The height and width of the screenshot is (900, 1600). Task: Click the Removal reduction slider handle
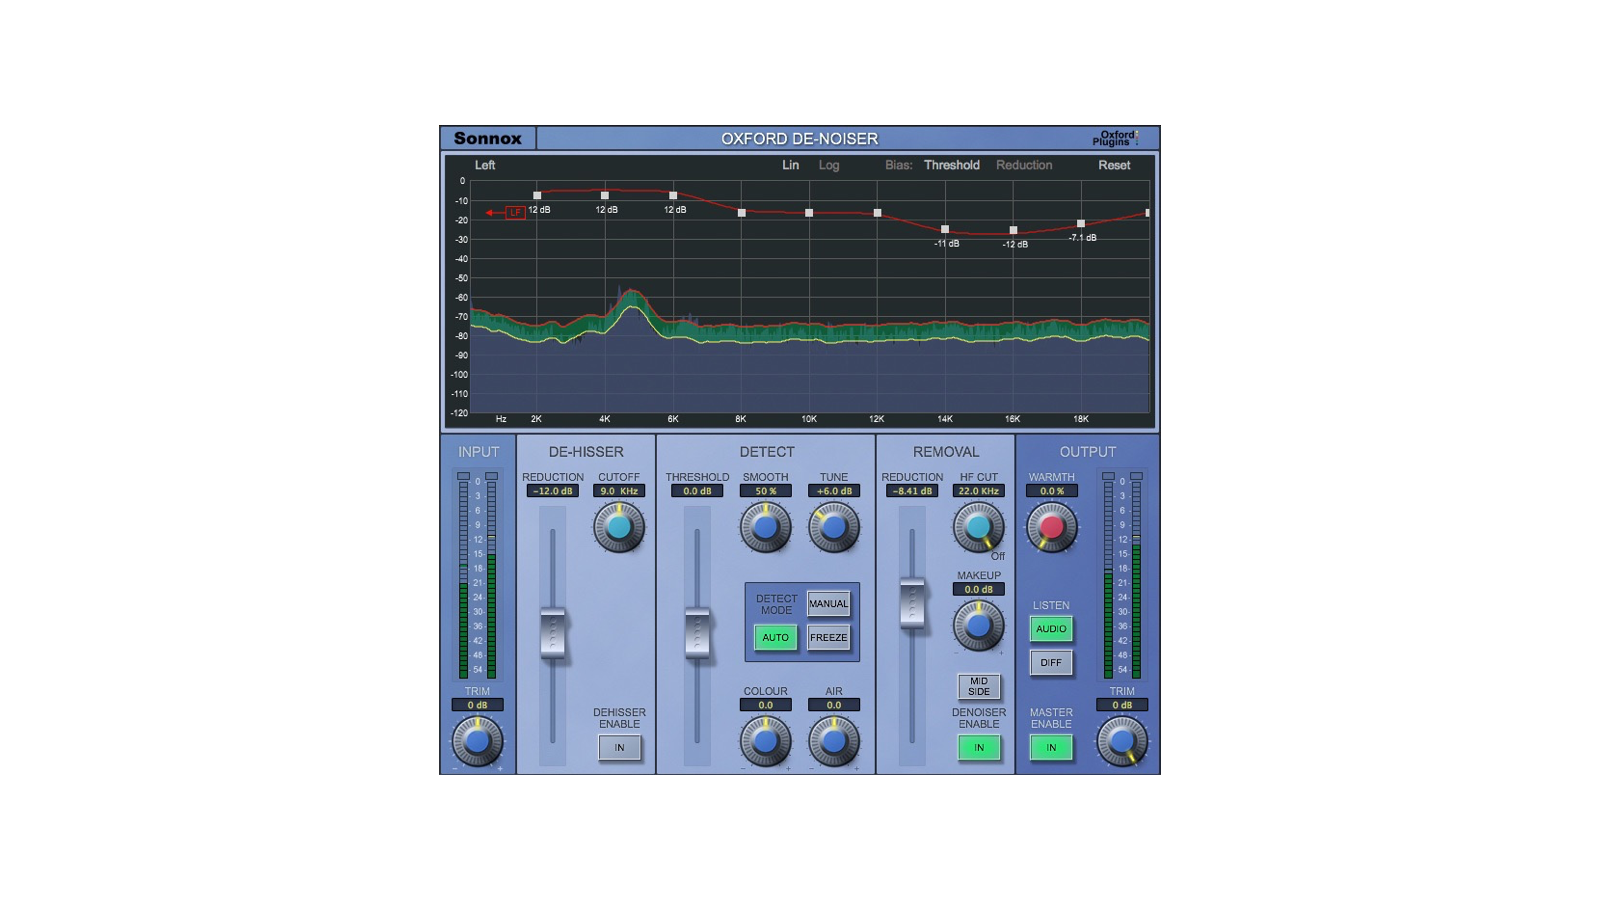[x=912, y=603]
